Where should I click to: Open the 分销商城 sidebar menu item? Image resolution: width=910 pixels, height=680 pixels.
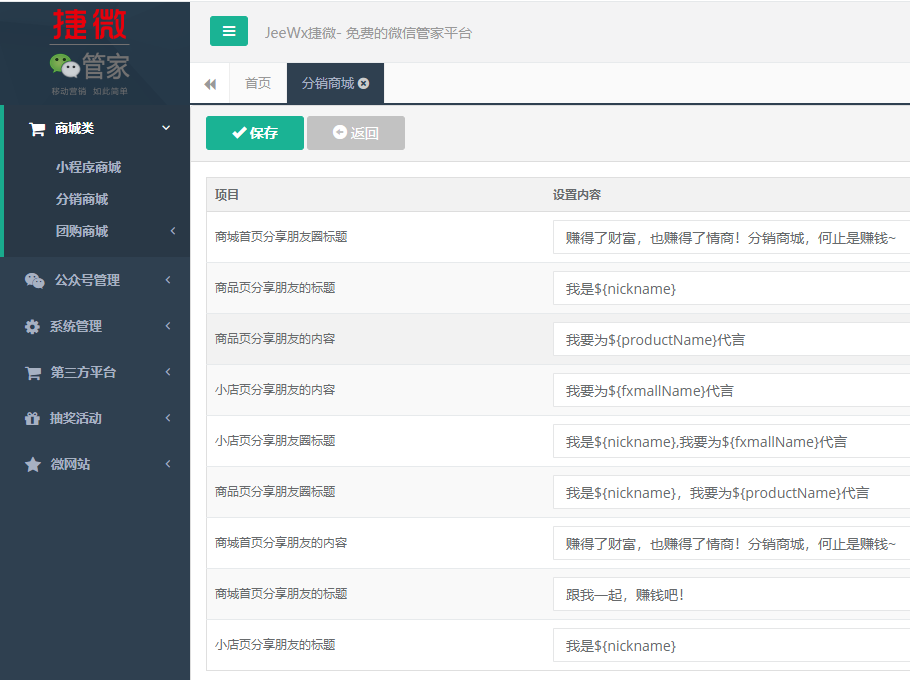(82, 199)
